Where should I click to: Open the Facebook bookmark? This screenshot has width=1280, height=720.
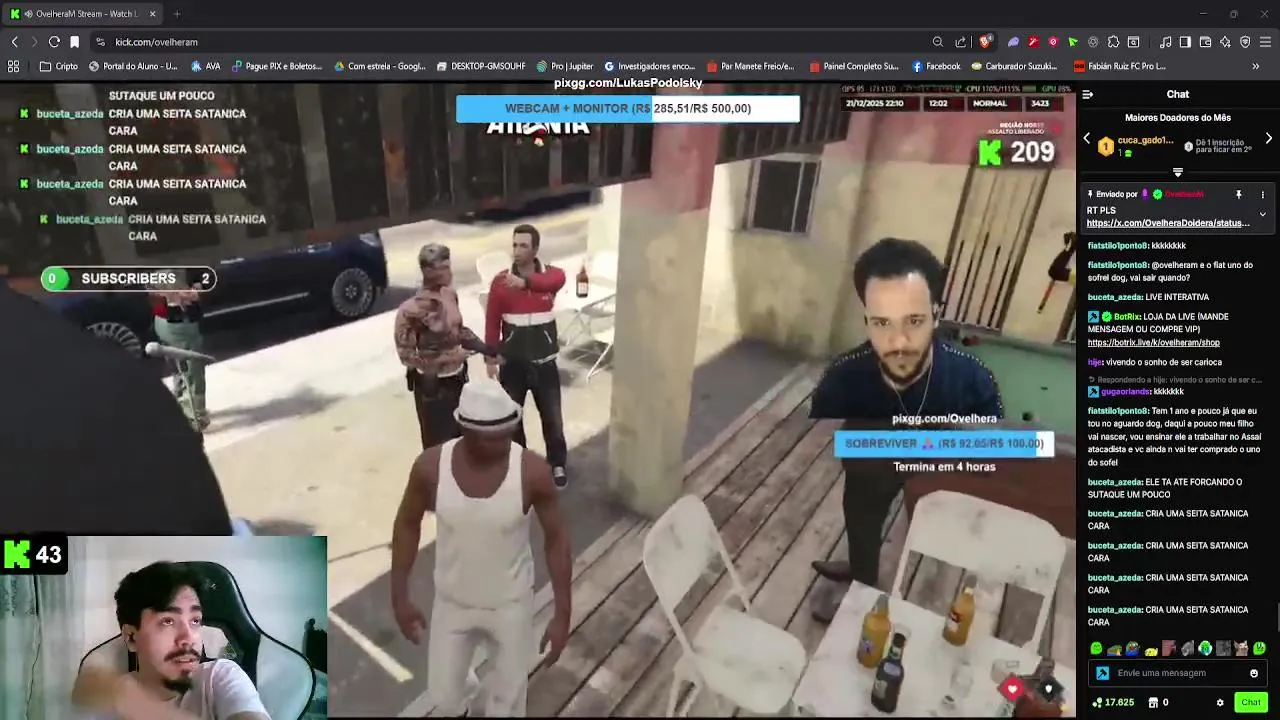[936, 66]
